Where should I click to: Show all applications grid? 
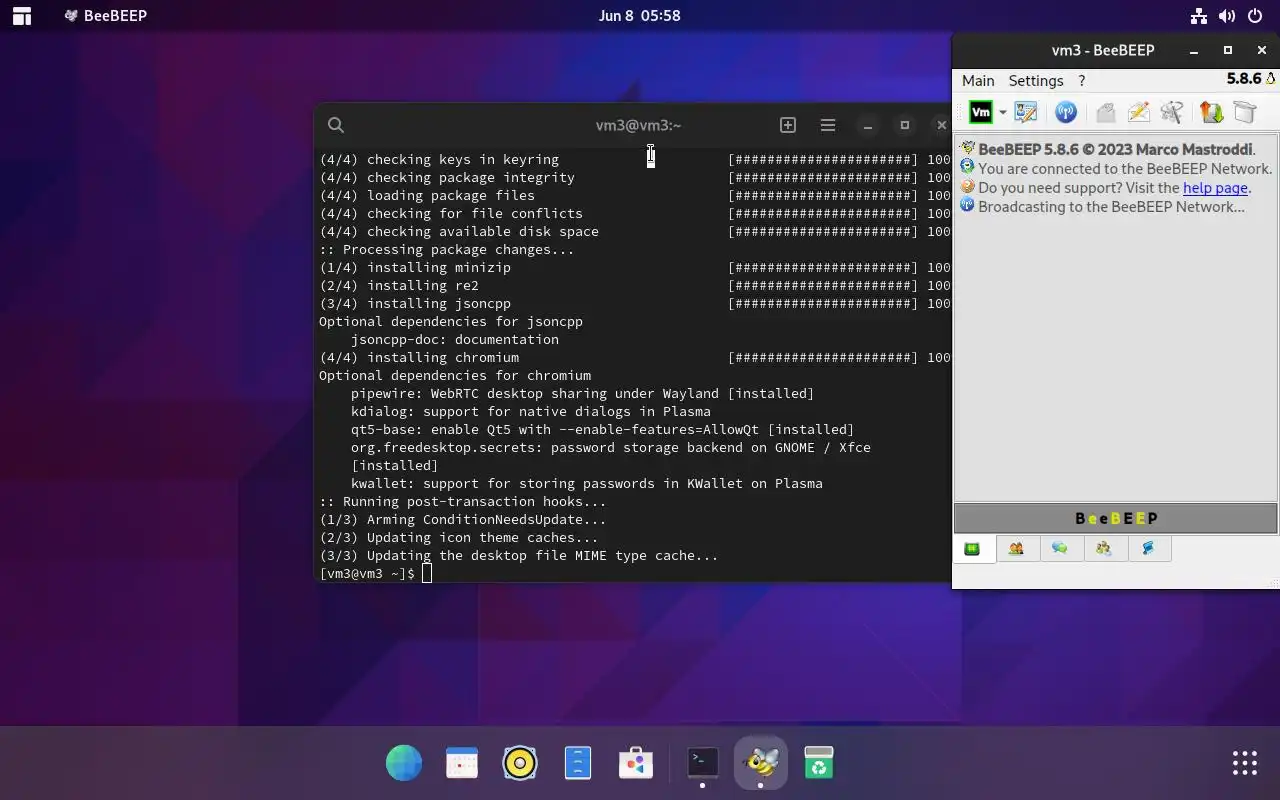1245,763
